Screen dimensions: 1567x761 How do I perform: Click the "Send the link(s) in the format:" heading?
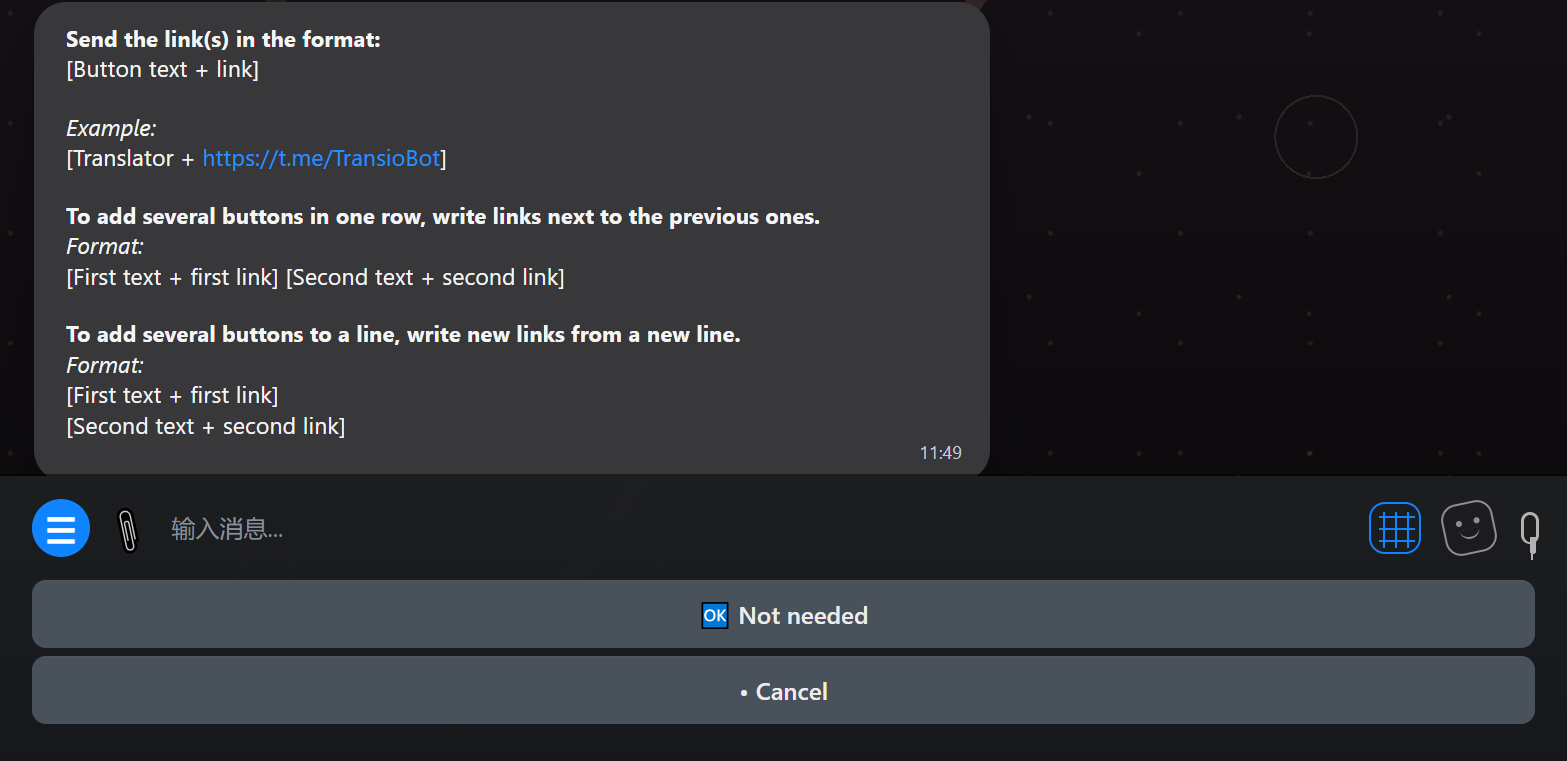pos(223,40)
